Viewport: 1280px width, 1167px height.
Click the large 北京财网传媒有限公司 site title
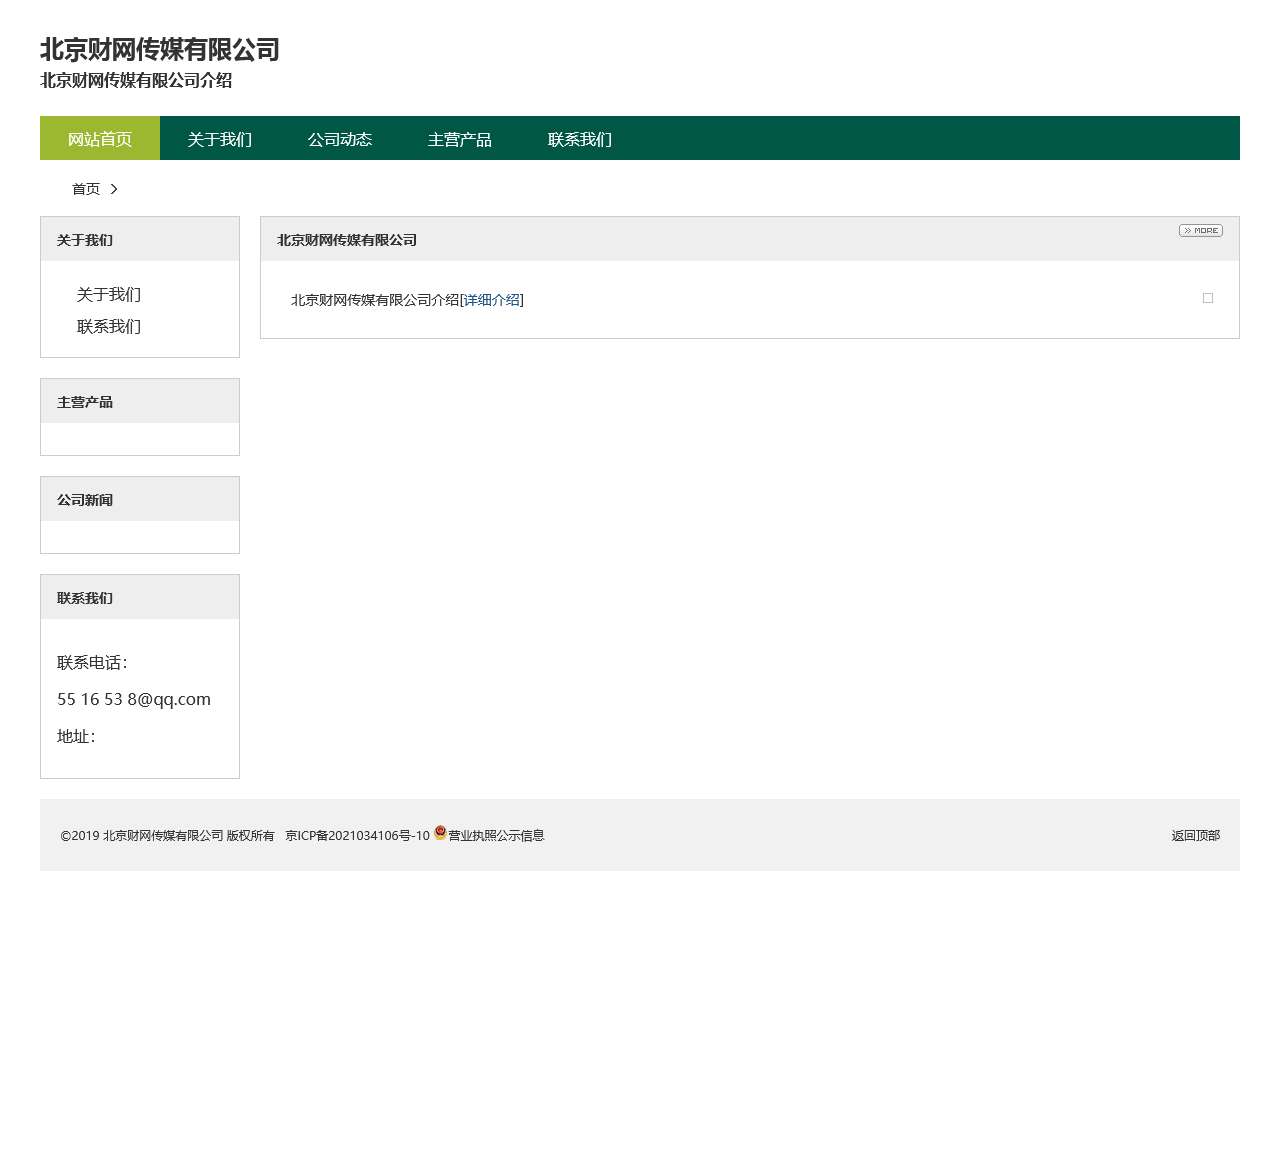click(x=160, y=49)
